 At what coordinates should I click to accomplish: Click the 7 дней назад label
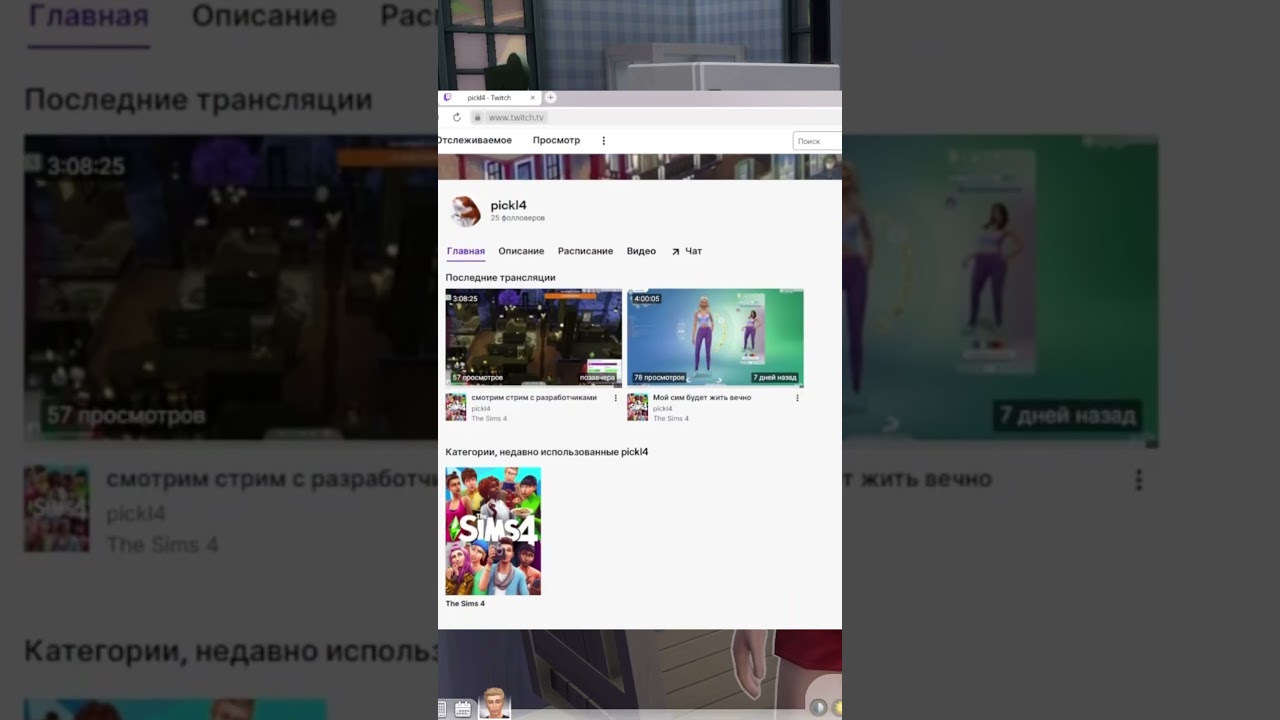tap(775, 378)
